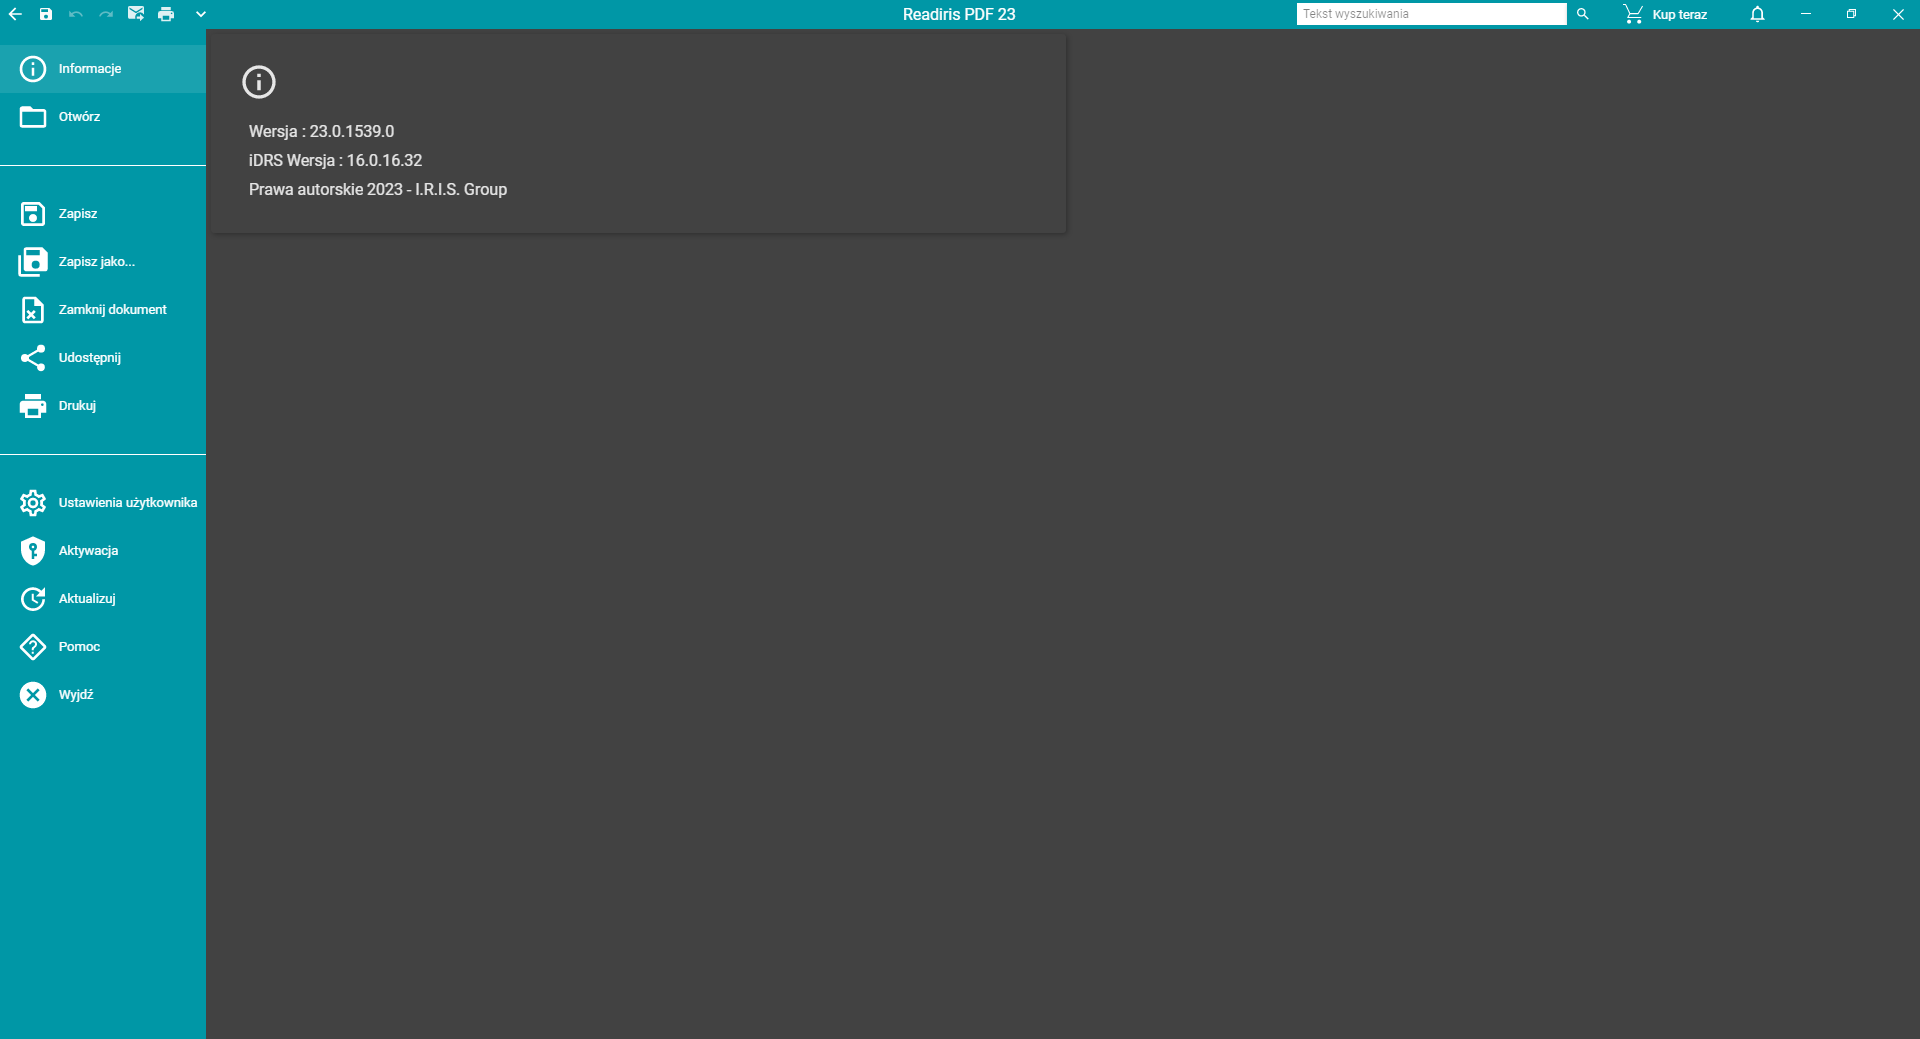The width and height of the screenshot is (1920, 1039).
Task: Click the Udostępnij share icon
Action: [x=33, y=358]
